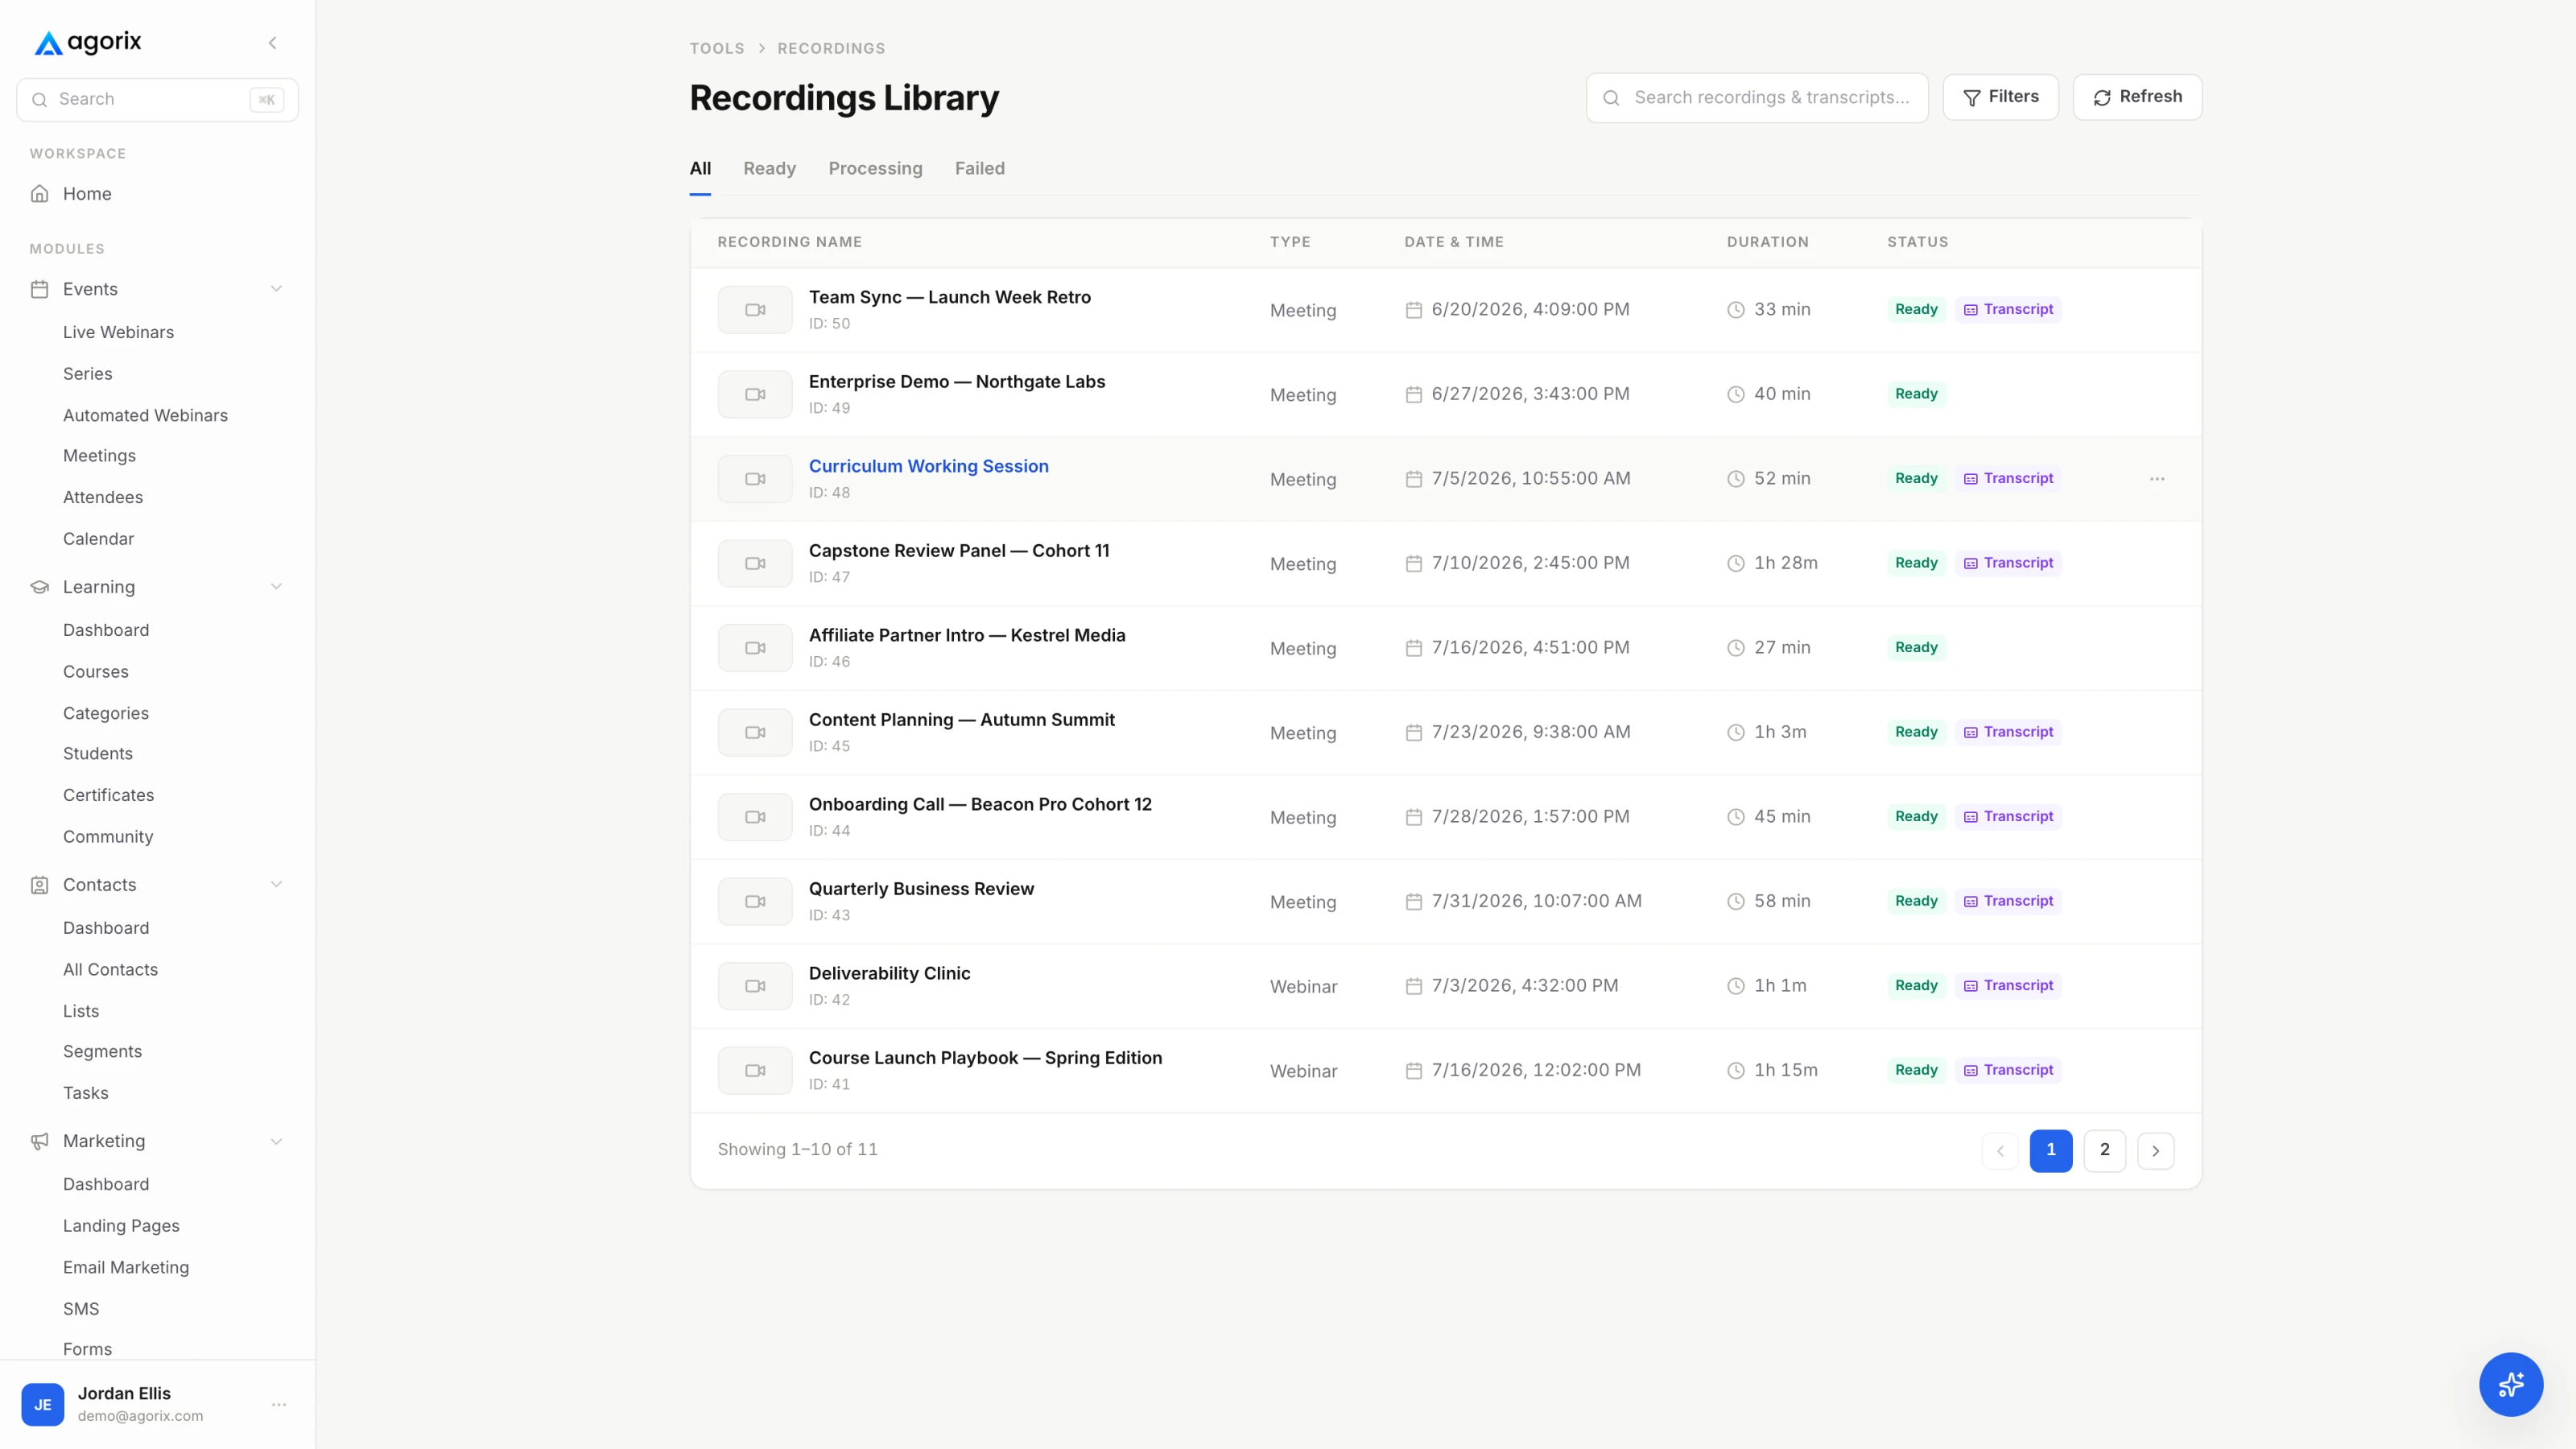
Task: Click the JE avatar
Action: click(x=43, y=1404)
